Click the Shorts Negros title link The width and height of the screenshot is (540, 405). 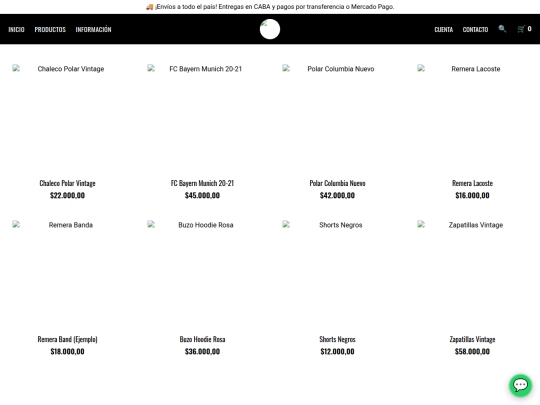(338, 339)
